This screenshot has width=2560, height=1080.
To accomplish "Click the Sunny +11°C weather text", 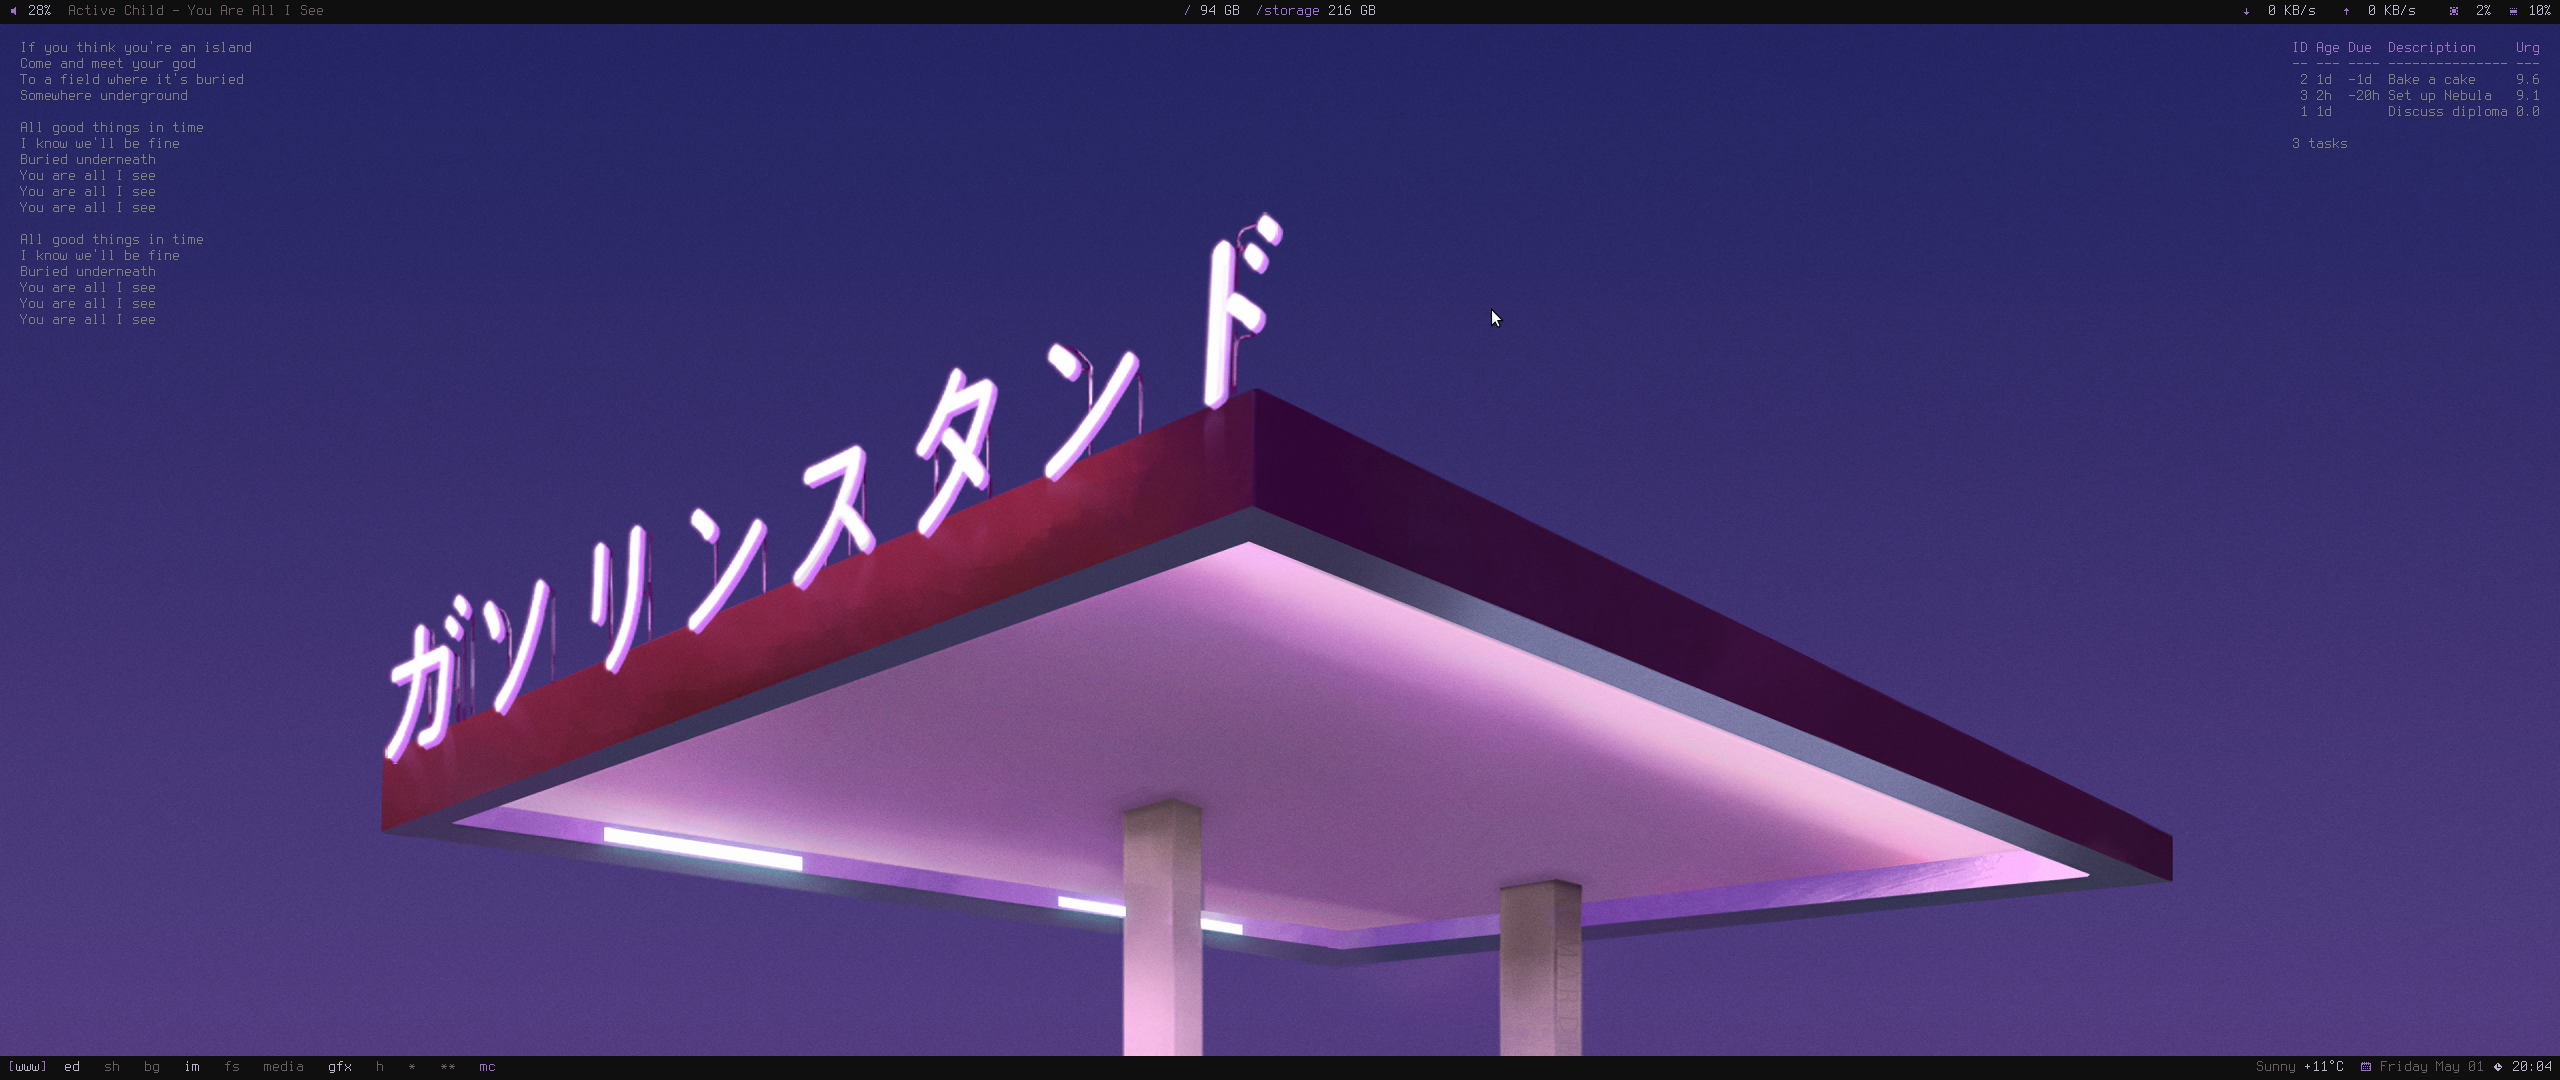I will (x=2299, y=1067).
